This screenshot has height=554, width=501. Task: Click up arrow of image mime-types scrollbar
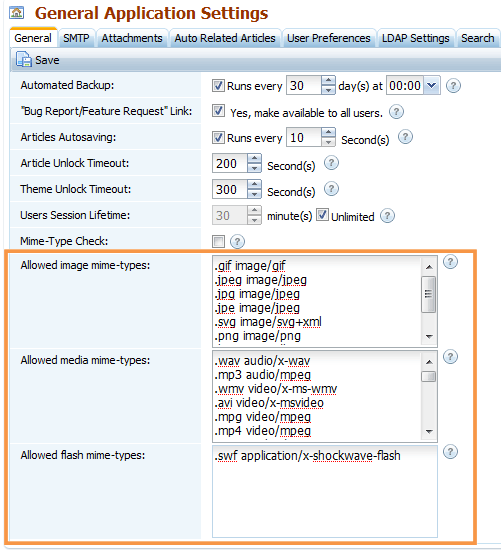click(x=429, y=267)
